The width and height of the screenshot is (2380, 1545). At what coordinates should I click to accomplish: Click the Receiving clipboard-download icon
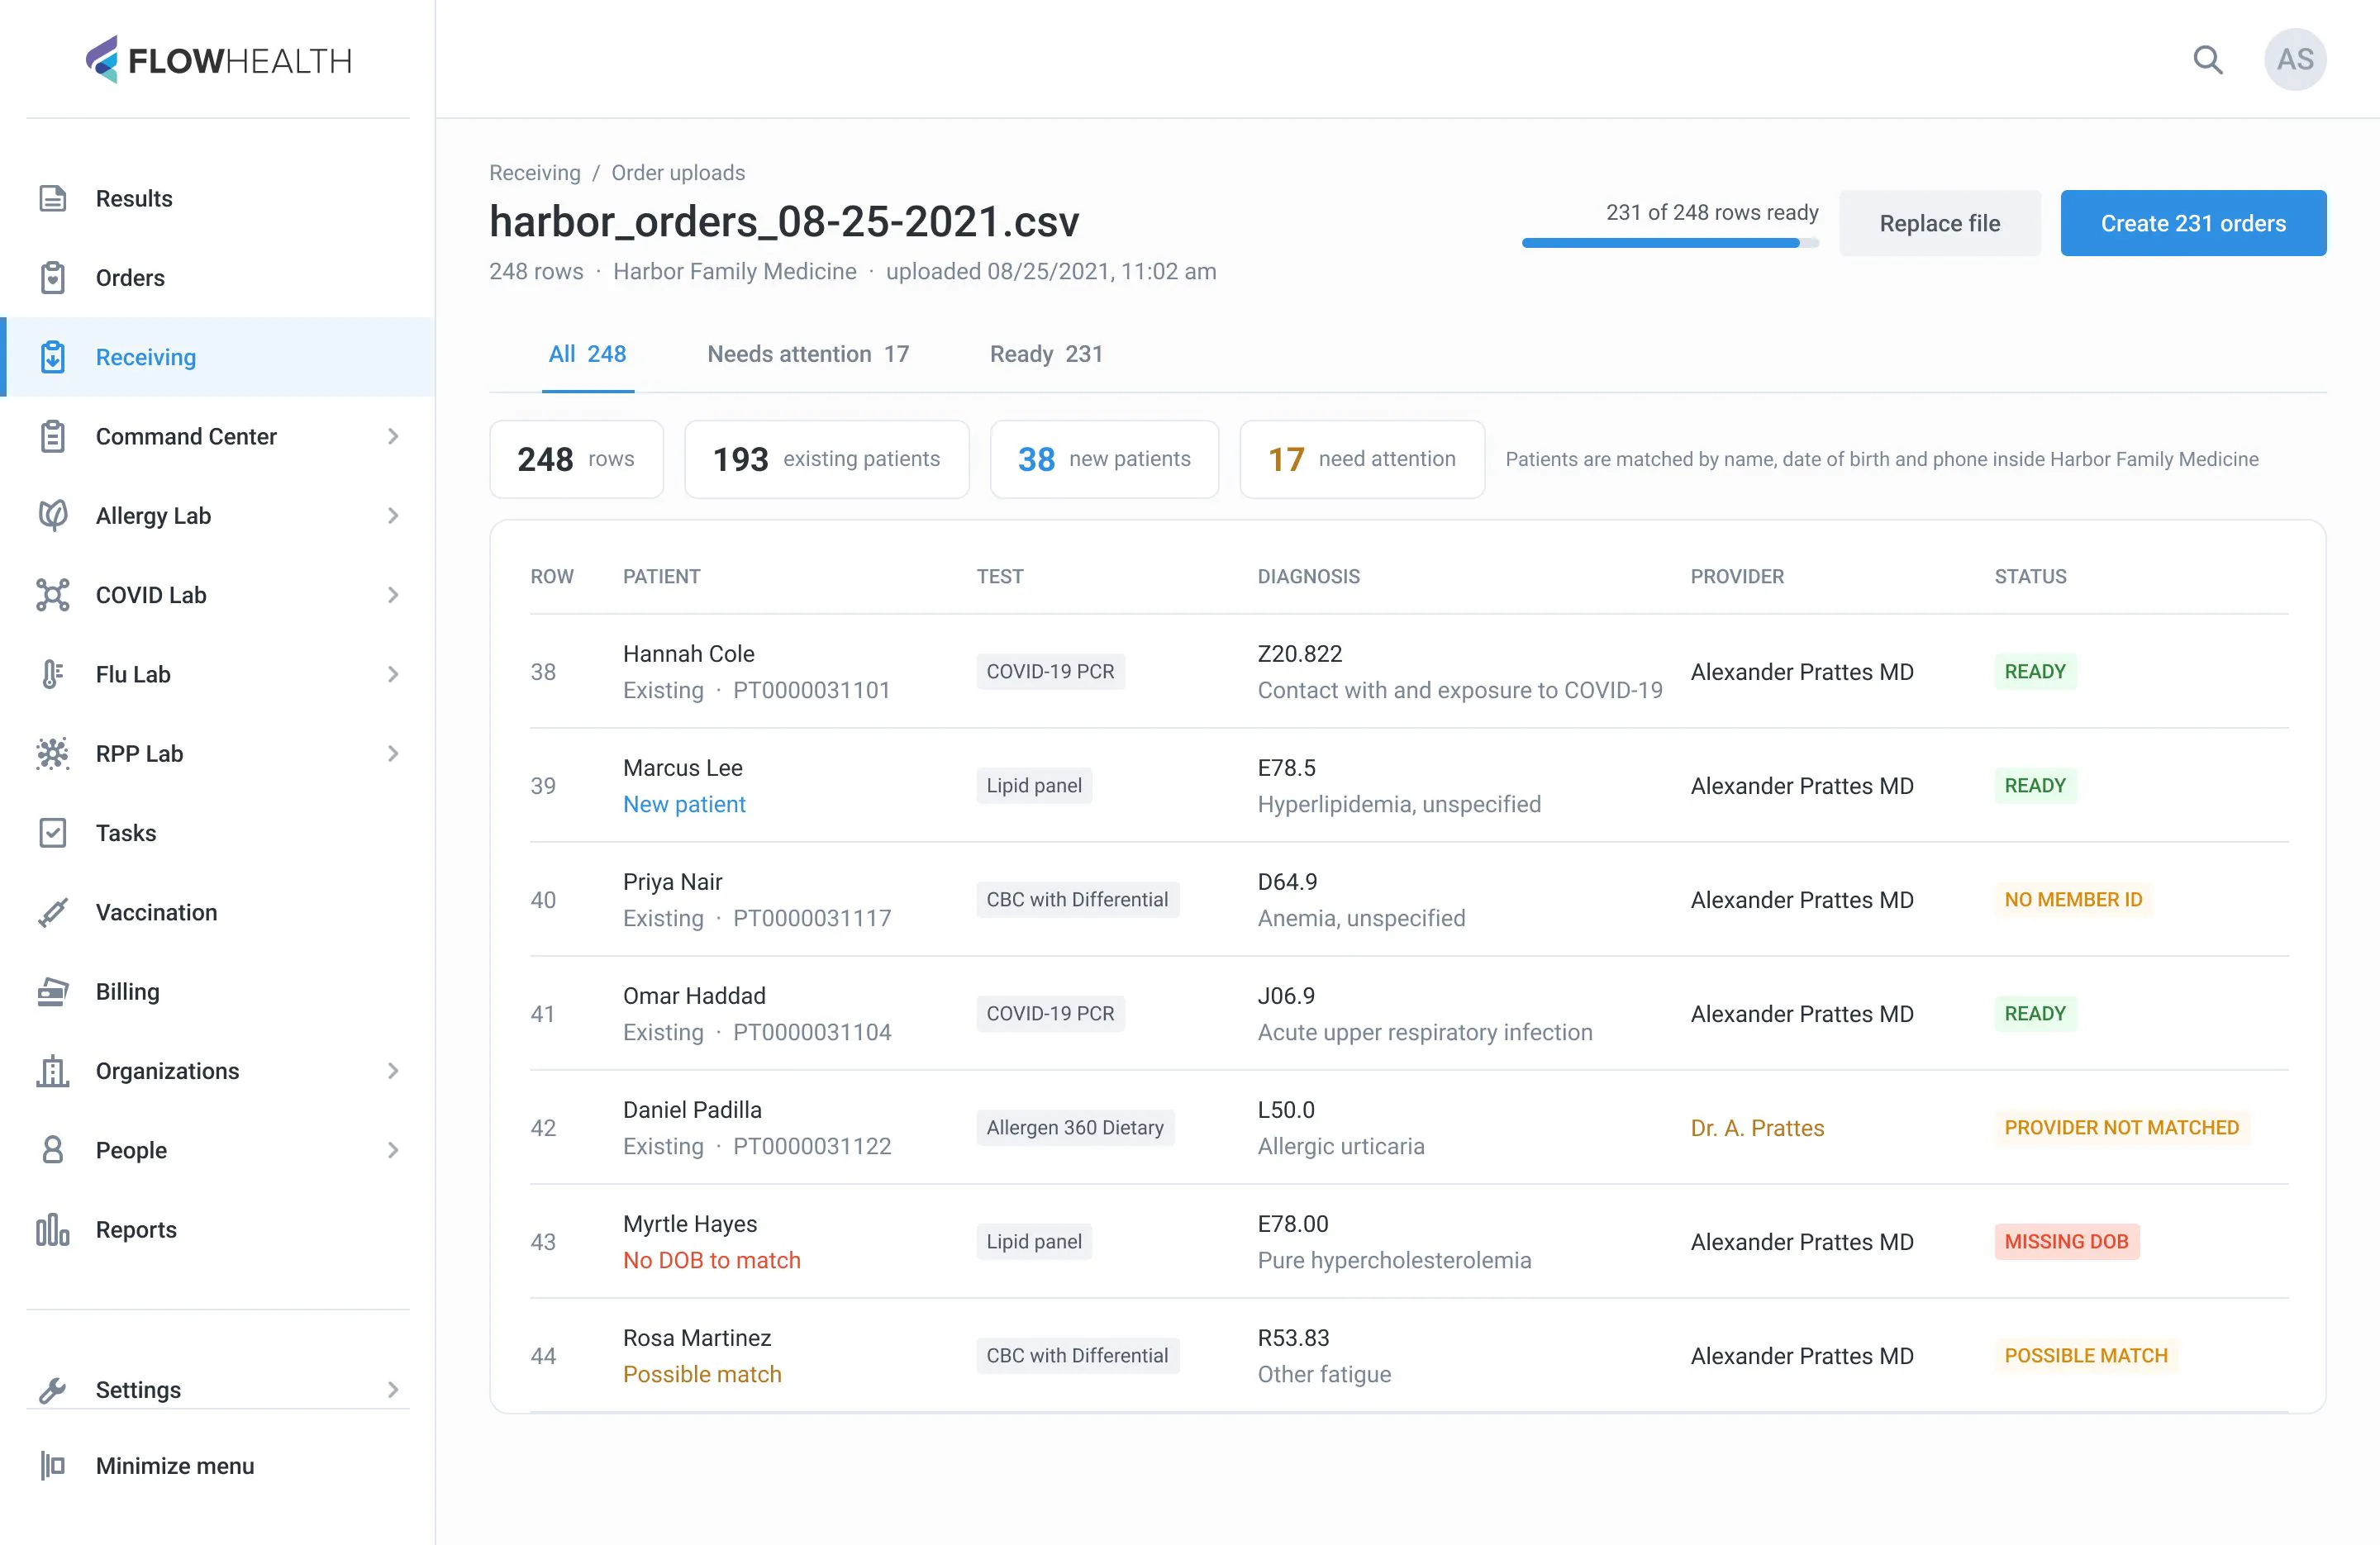(x=53, y=357)
